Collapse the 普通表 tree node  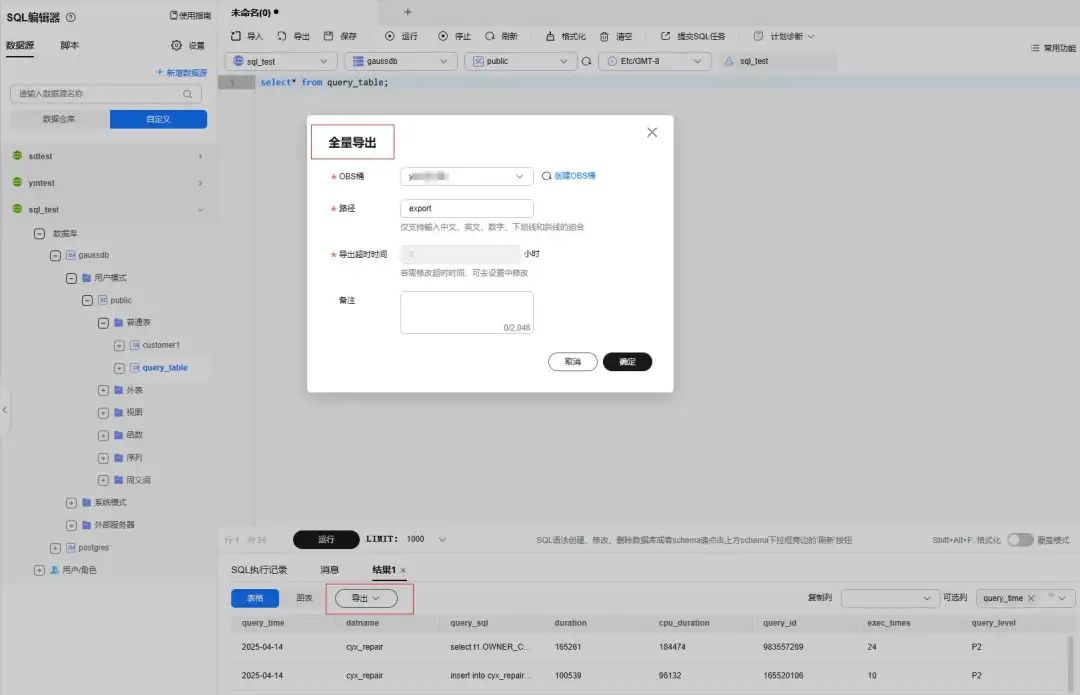pos(104,323)
